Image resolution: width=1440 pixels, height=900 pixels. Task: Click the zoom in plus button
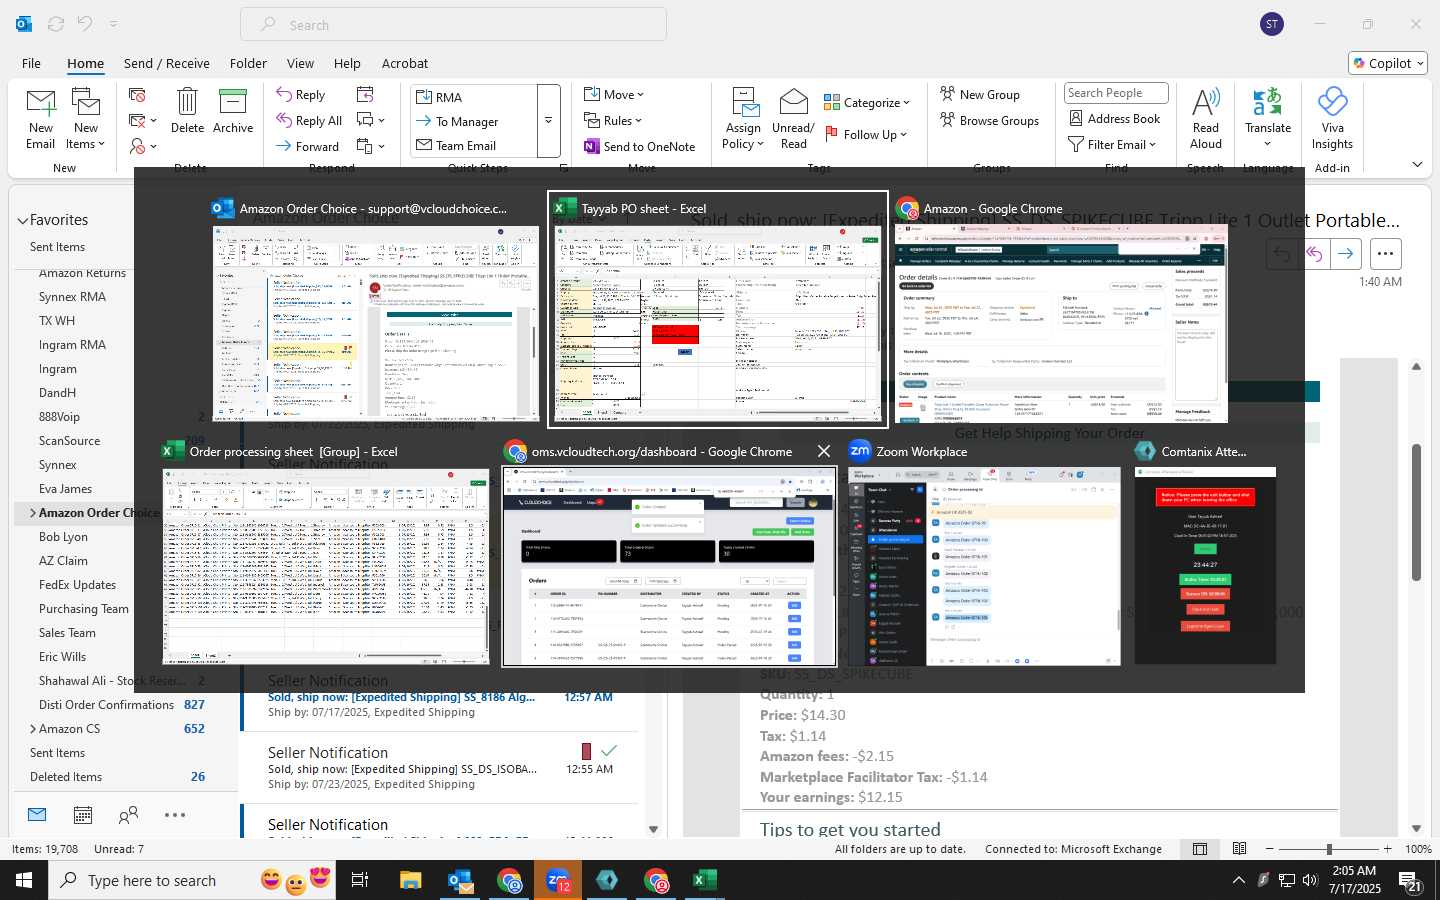1387,849
